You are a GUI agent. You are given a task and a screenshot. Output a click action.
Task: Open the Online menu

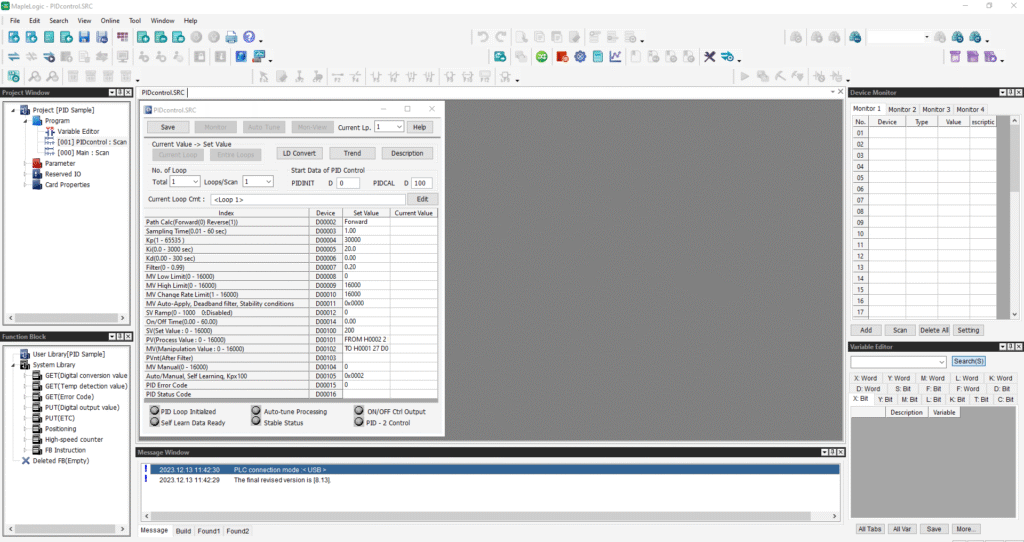coord(110,21)
